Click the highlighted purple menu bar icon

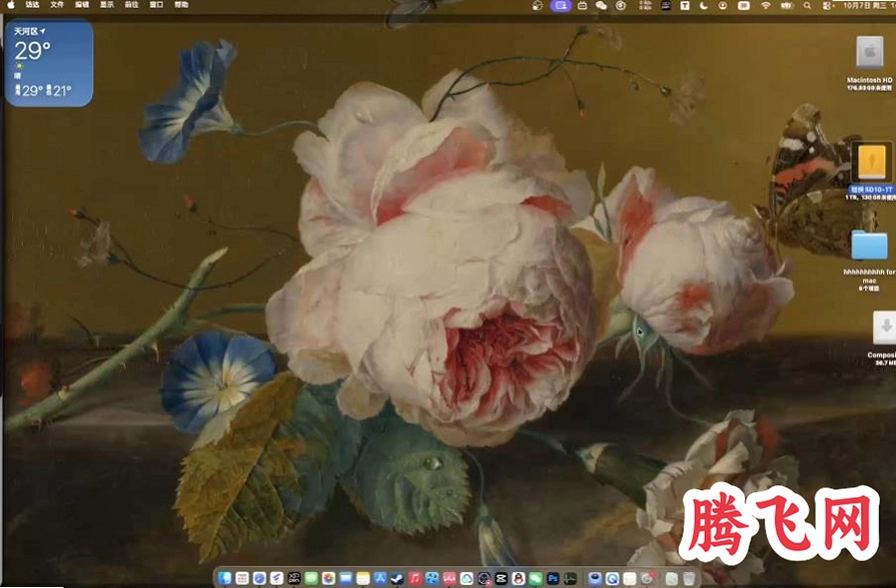(561, 6)
